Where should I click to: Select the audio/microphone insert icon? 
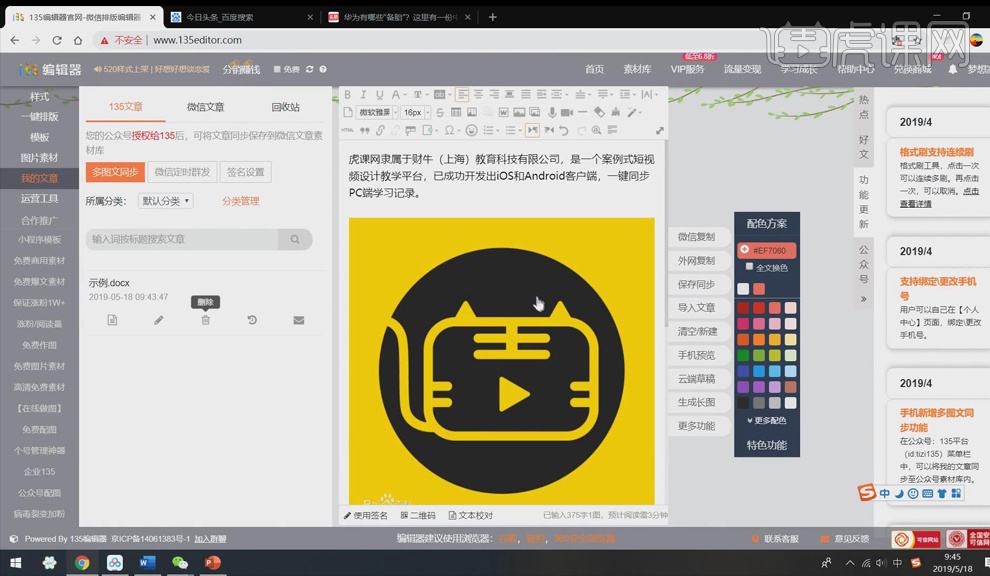click(551, 112)
